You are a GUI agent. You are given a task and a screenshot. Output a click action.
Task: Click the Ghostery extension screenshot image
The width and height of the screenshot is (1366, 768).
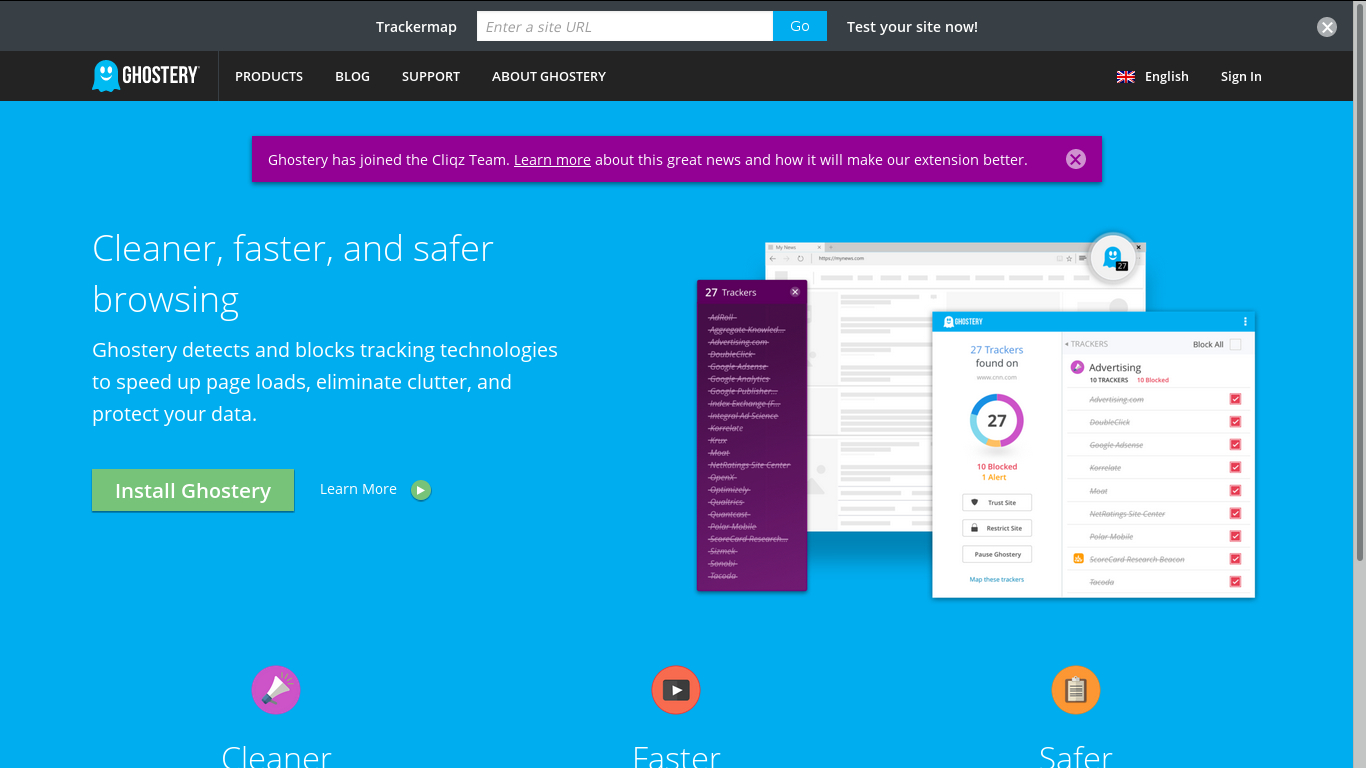(x=976, y=417)
